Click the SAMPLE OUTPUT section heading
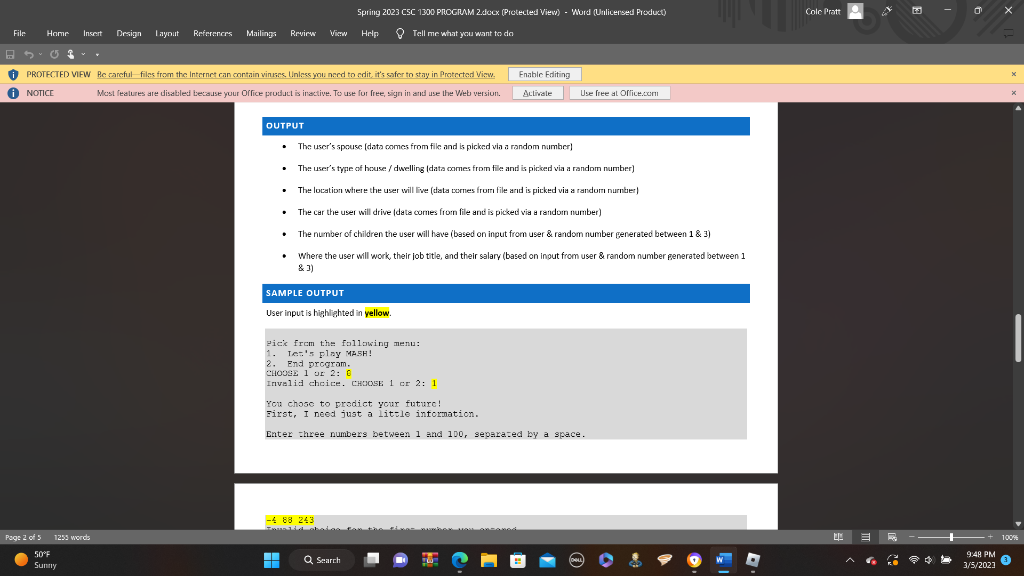 click(x=304, y=293)
